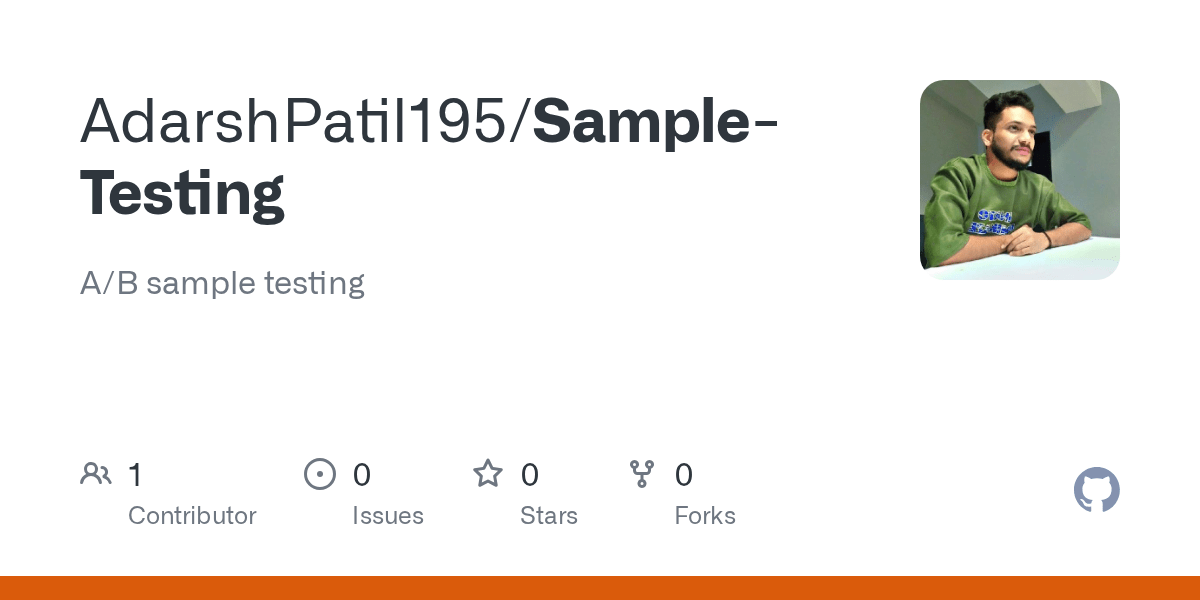This screenshot has width=1200, height=600.
Task: Open the Sample-Testing repository title
Action: [x=430, y=157]
